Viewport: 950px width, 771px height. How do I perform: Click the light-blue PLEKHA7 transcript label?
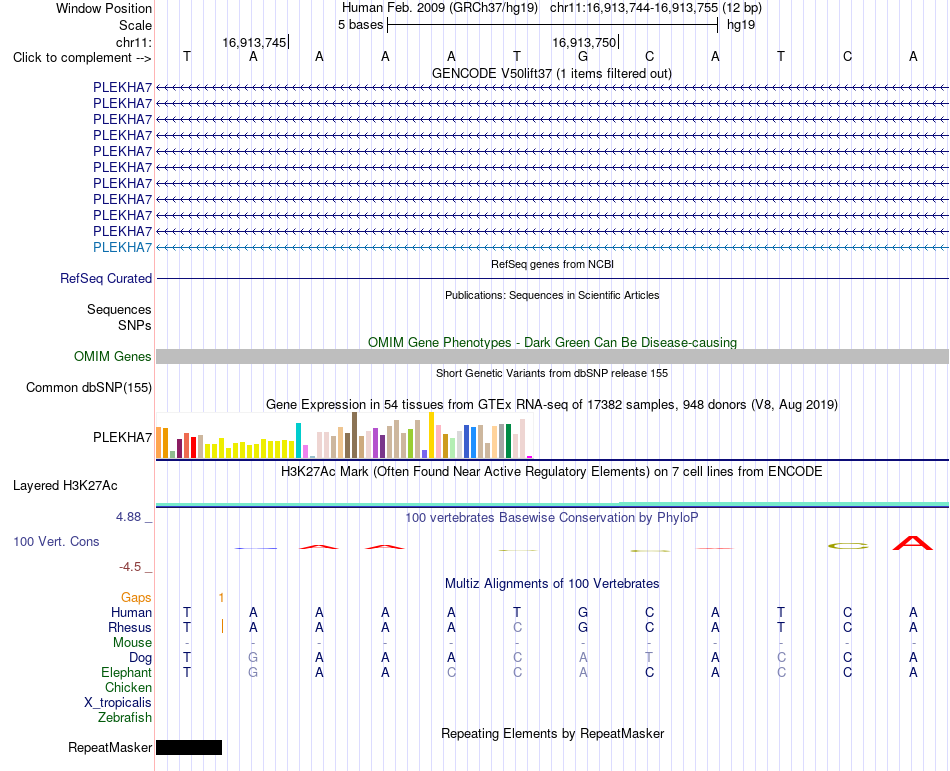tap(122, 247)
